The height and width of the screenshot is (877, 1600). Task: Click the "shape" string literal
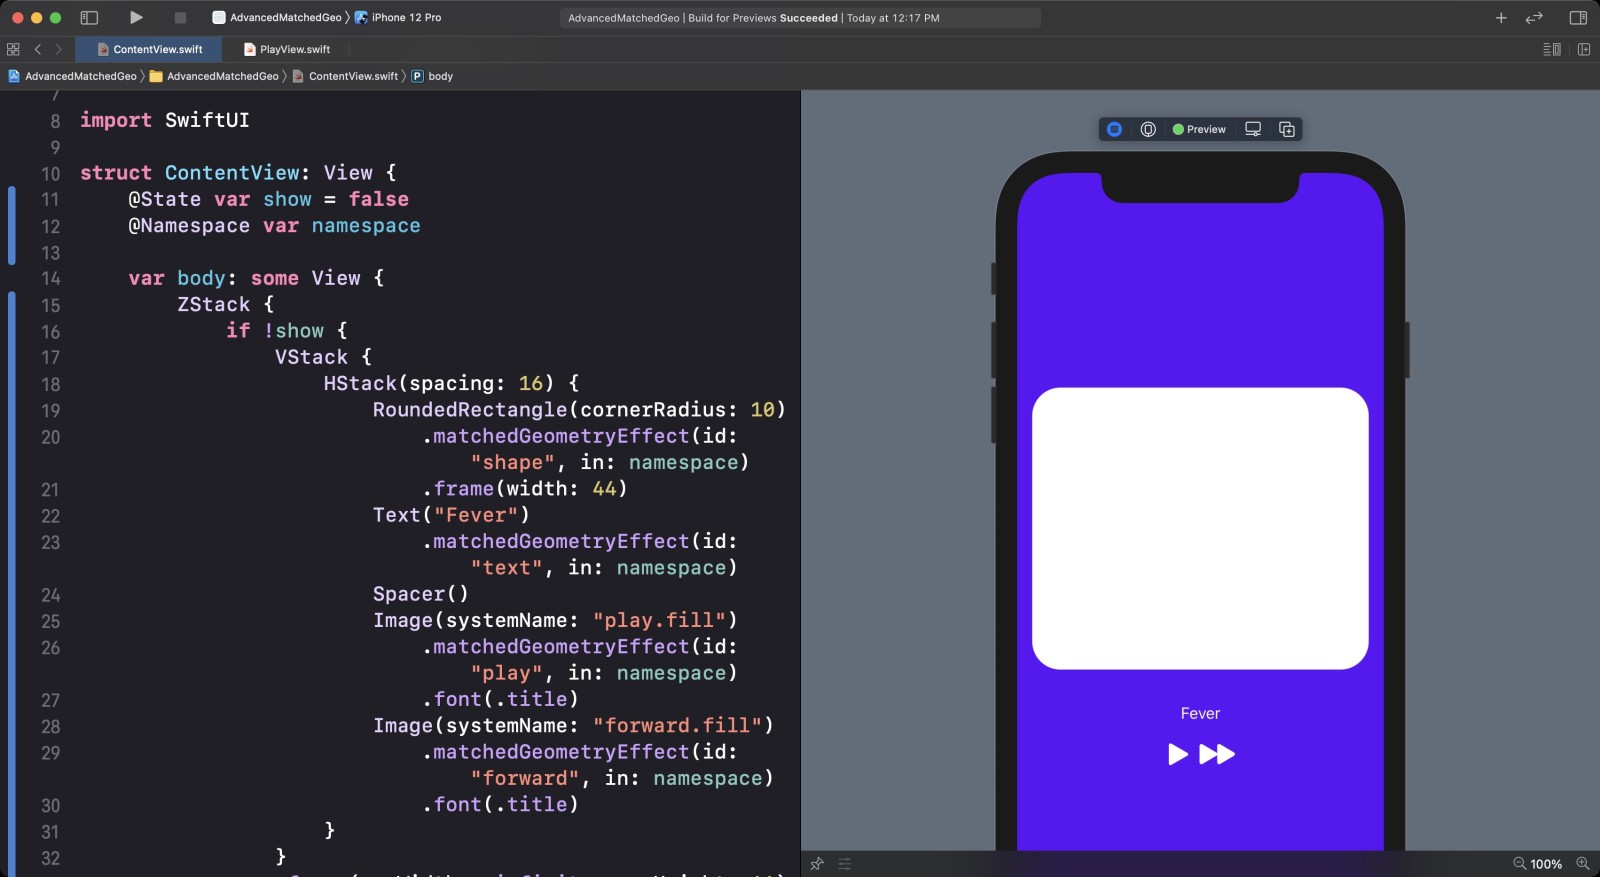513,462
